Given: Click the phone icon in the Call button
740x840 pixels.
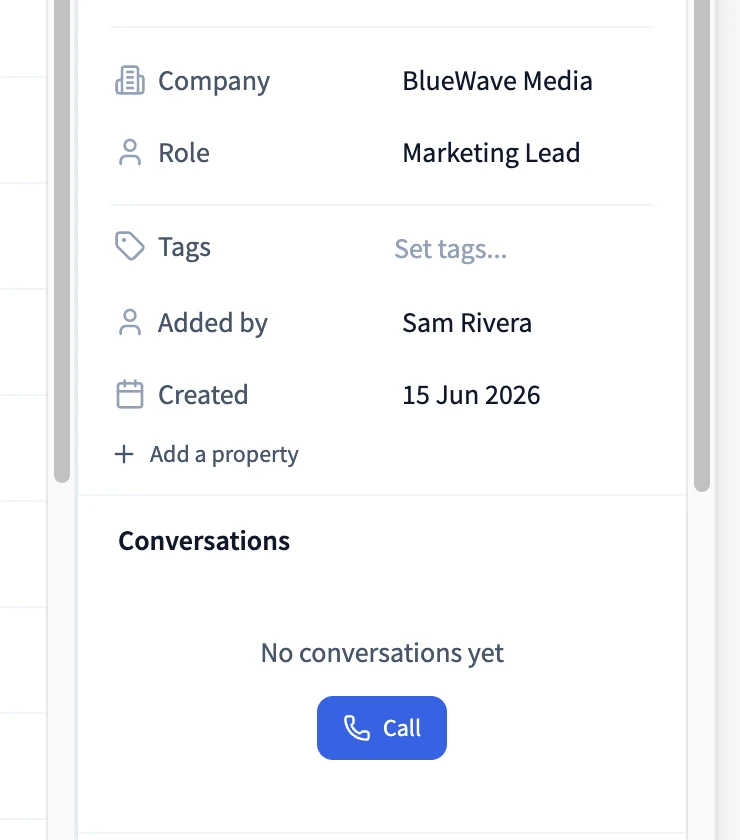Looking at the screenshot, I should pyautogui.click(x=357, y=728).
